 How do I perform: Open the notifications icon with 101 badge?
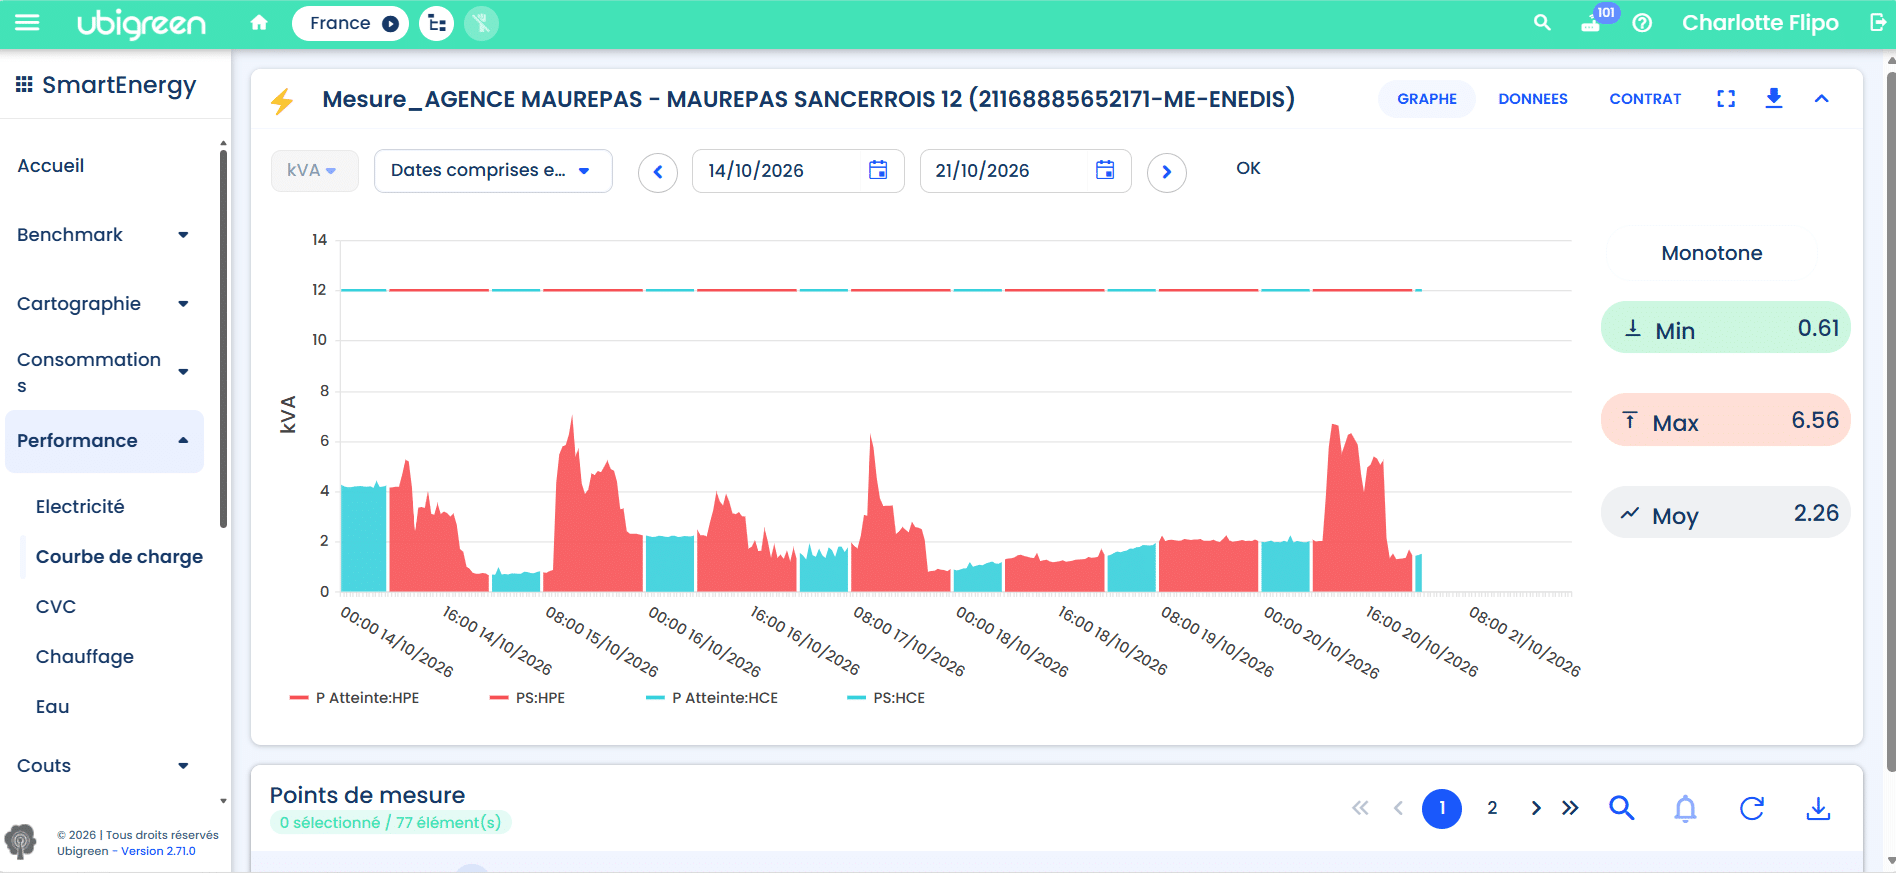[x=1592, y=23]
